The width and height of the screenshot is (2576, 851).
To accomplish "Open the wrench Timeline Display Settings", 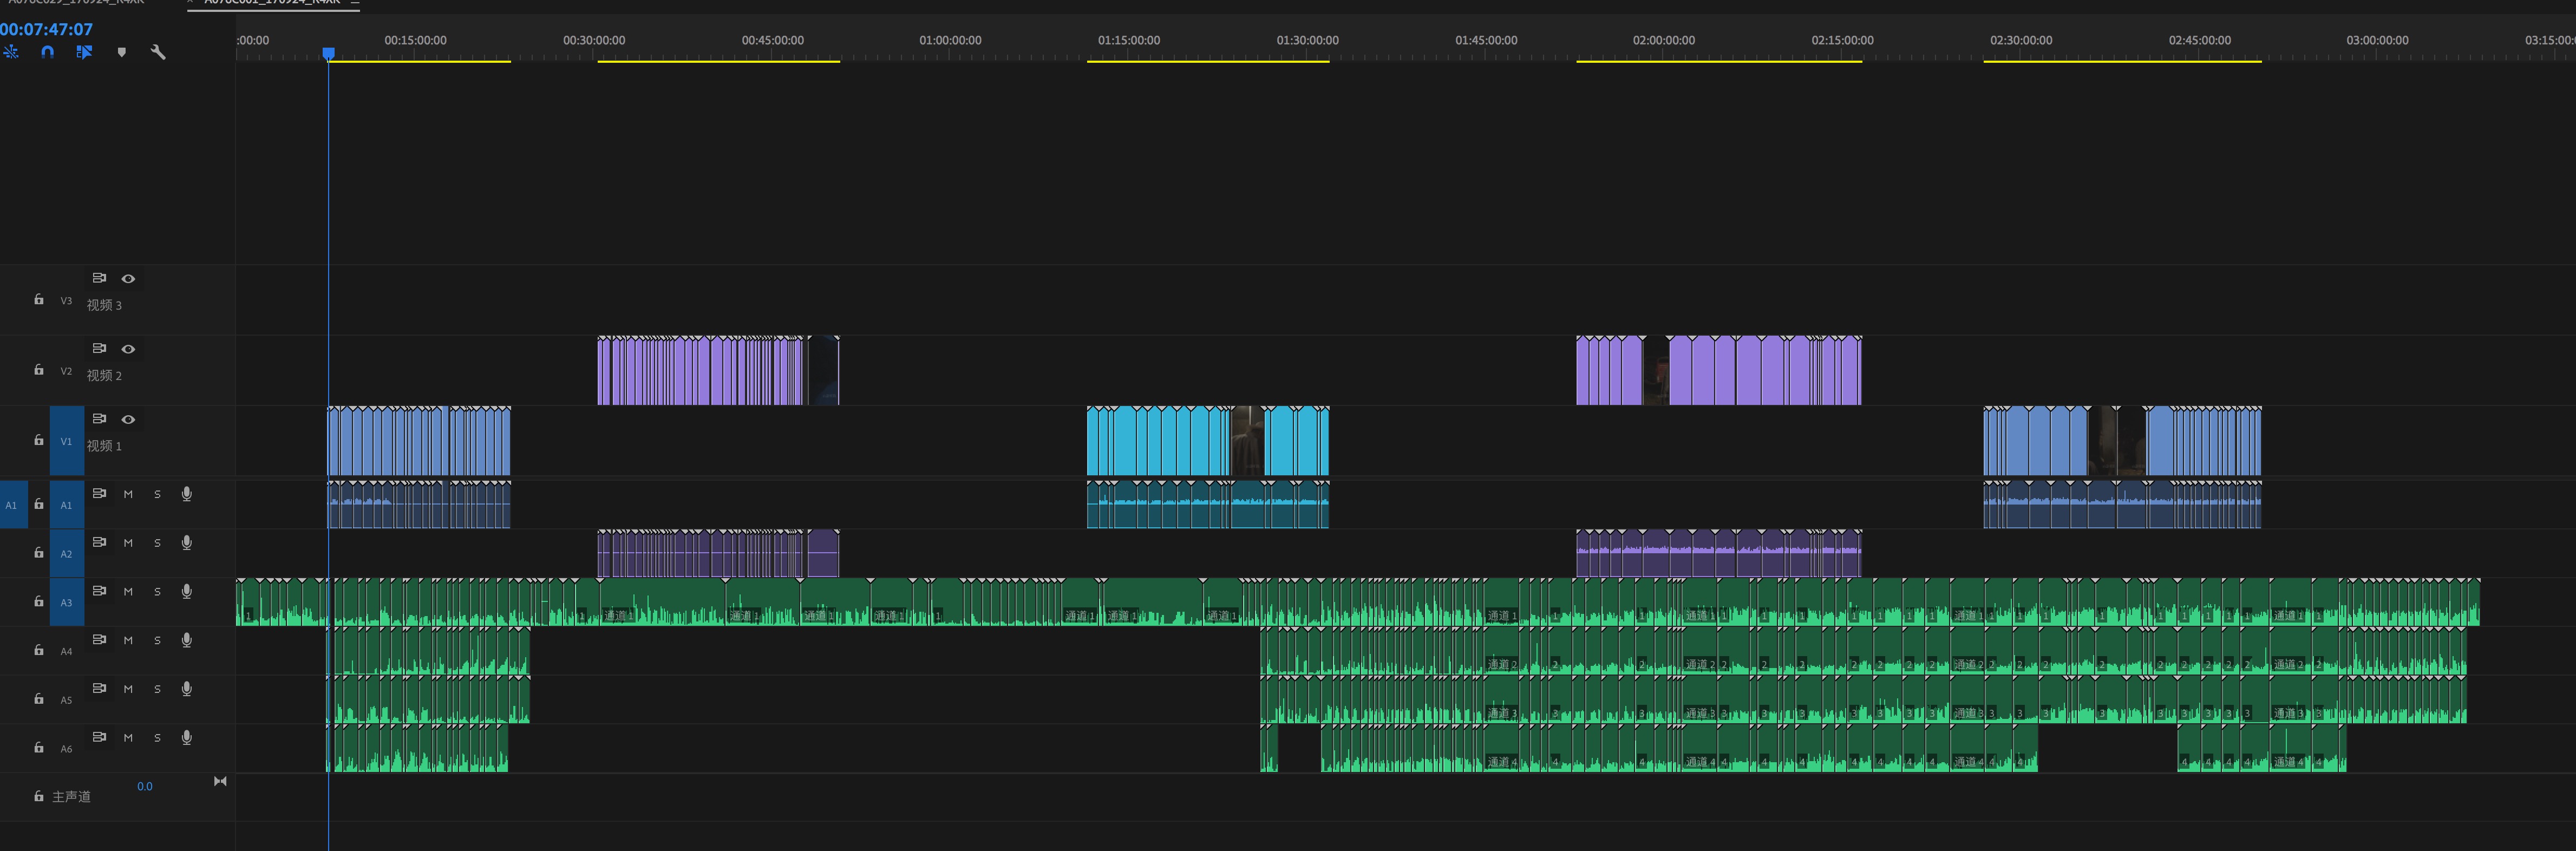I will 158,52.
